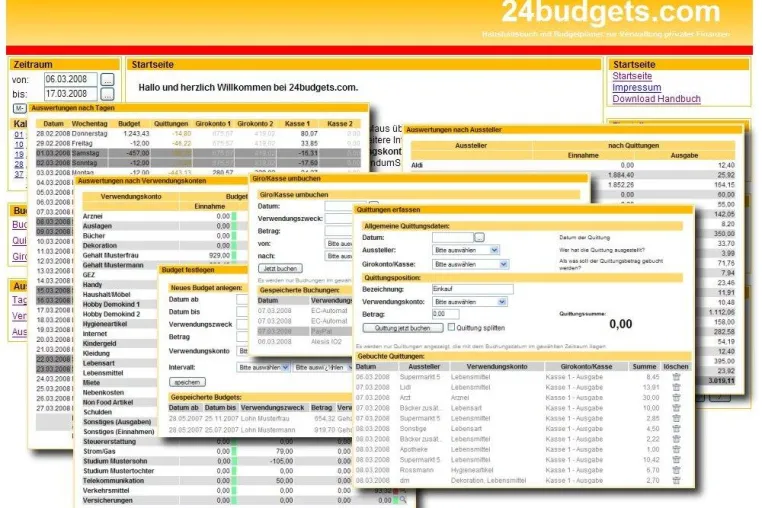Image resolution: width=762 pixels, height=508 pixels.
Task: Click the 'Summe' column header
Action: tap(644, 367)
